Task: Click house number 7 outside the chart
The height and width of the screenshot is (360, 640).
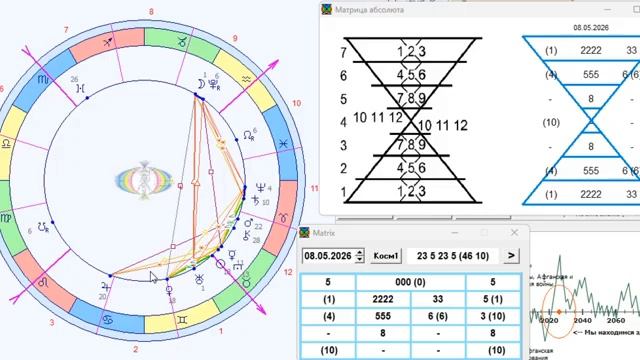Action: 66,30
